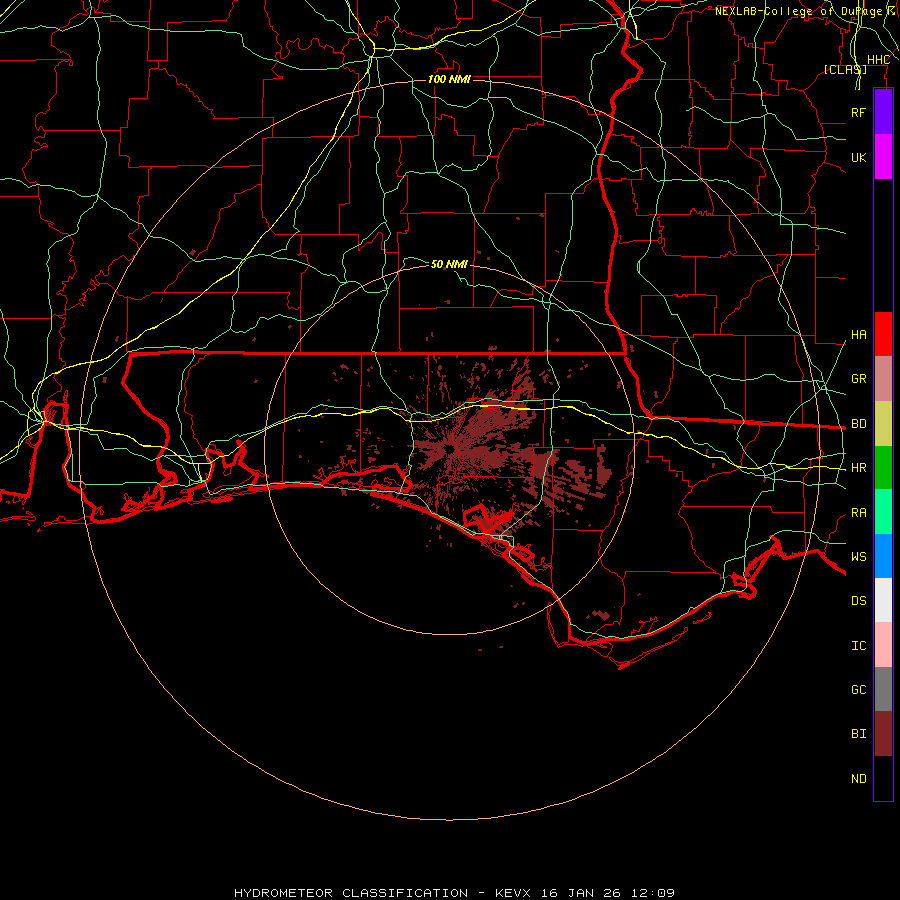Click the "RF" legend label
This screenshot has height=900, width=900.
[858, 112]
